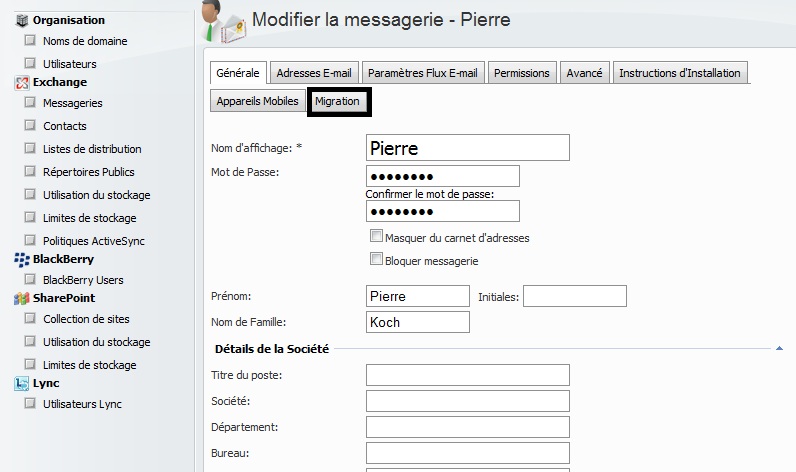Image resolution: width=796 pixels, height=472 pixels.
Task: Click the SharePoint section icon
Action: coord(22,298)
